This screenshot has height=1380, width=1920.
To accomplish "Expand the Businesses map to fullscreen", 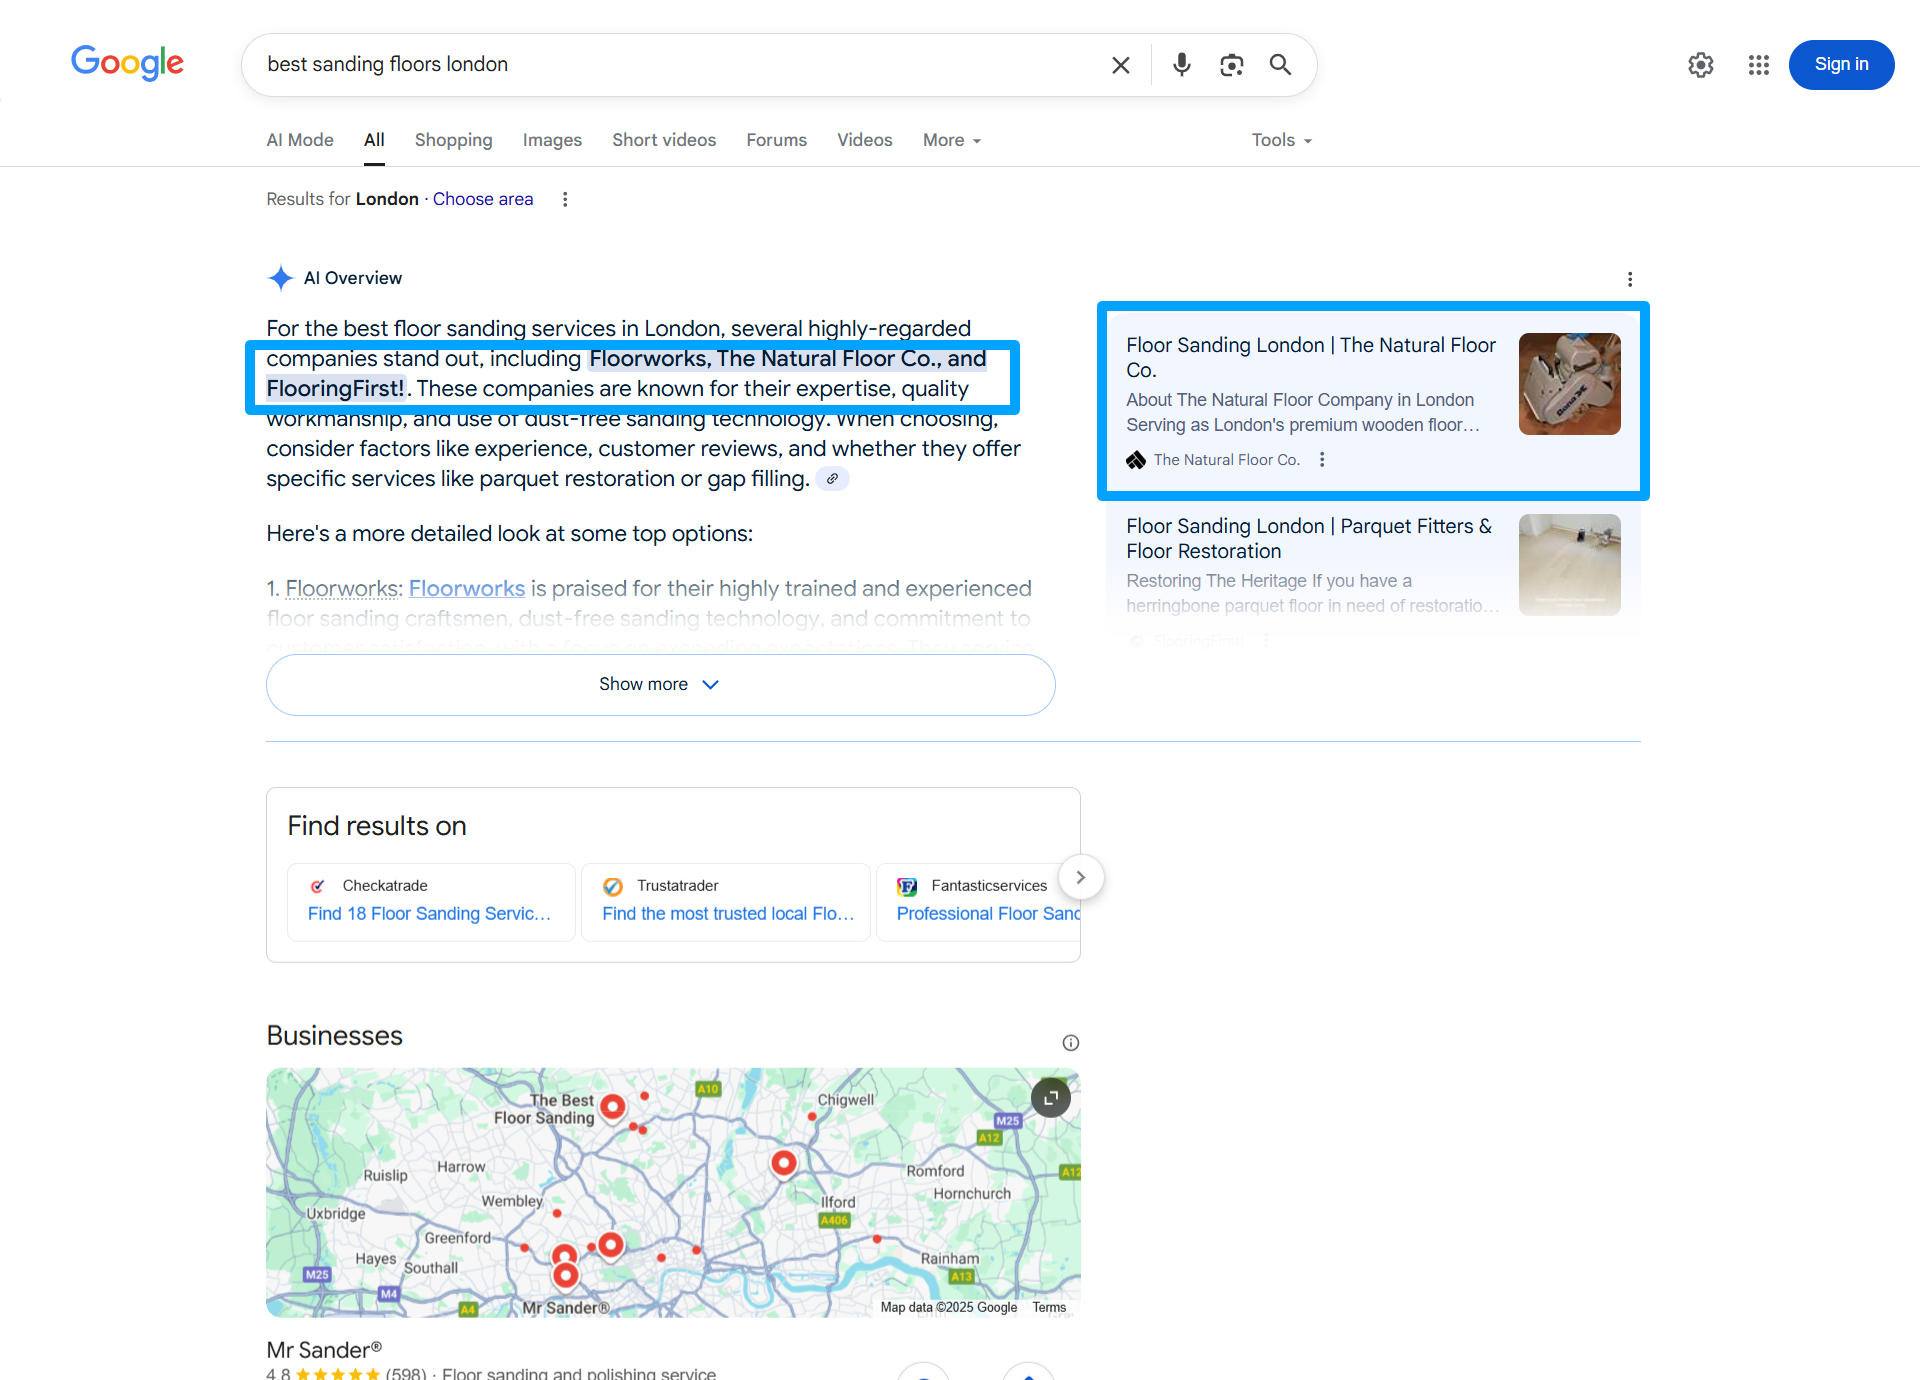I will click(1050, 1098).
